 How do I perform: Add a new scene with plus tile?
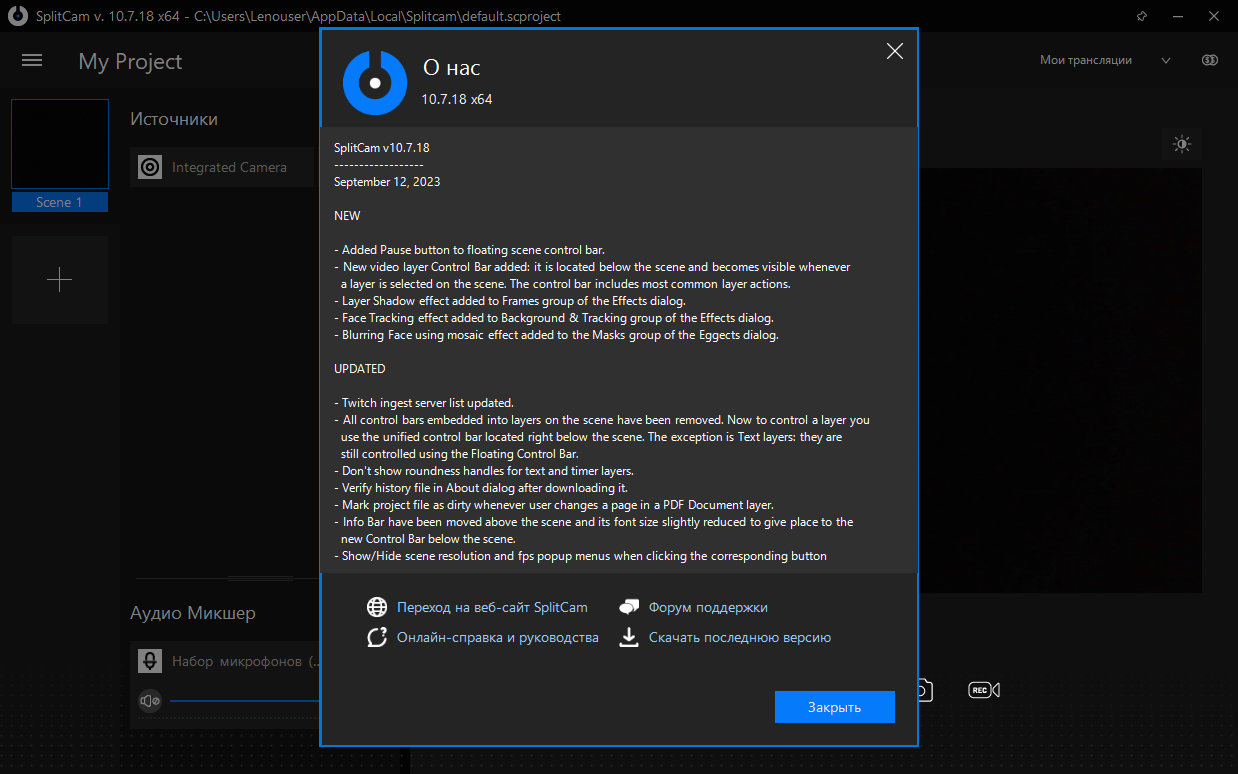coord(60,279)
